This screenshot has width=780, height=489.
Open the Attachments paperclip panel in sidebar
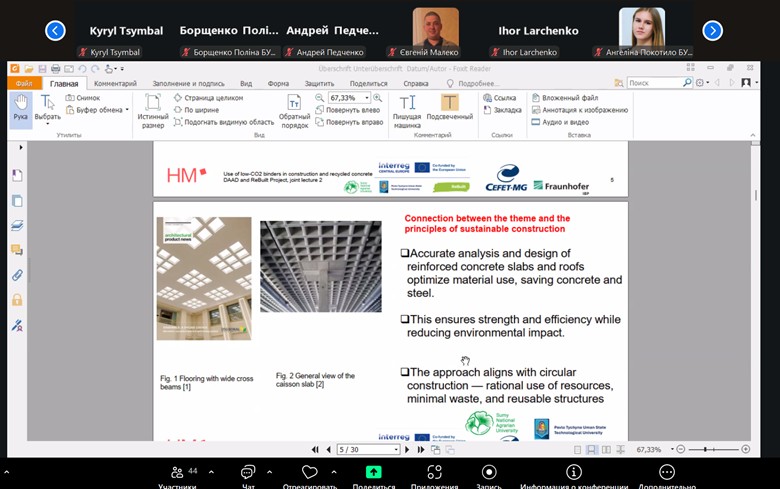click(17, 275)
